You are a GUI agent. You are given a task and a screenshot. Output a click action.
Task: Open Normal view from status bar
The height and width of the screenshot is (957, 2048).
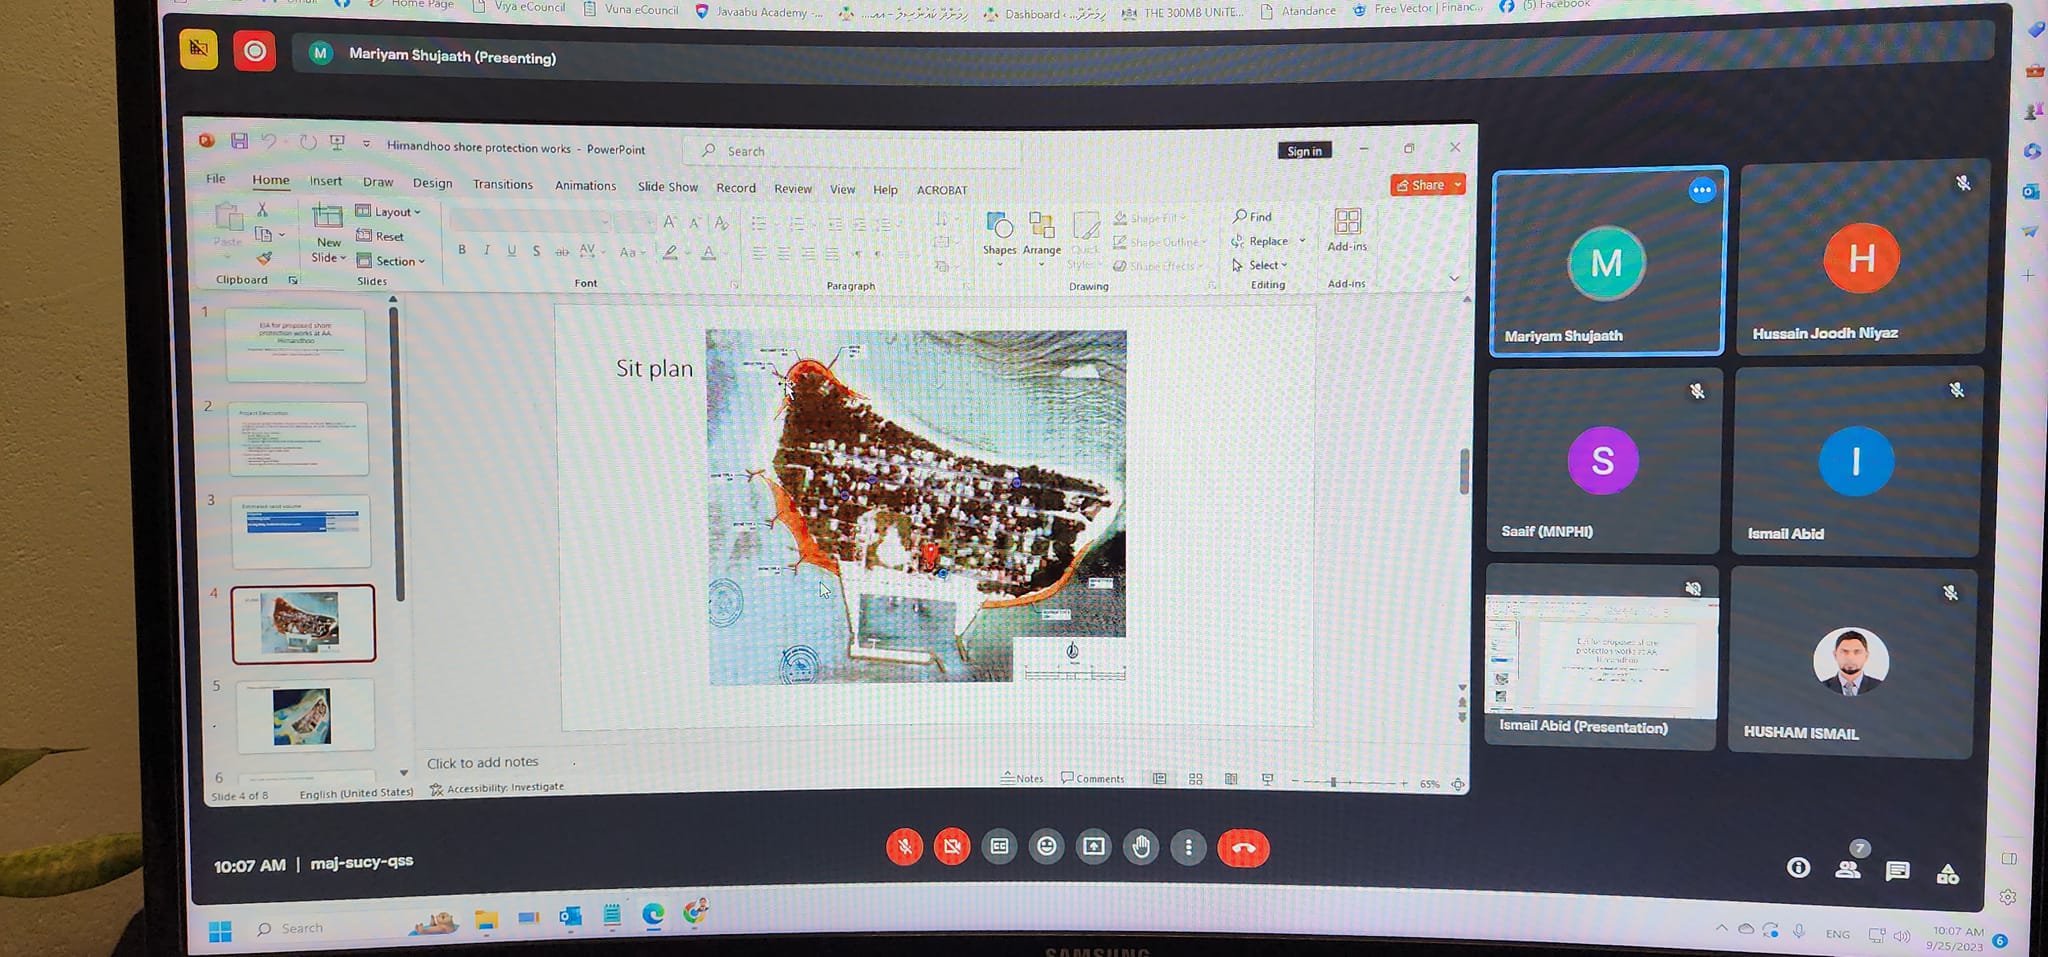(x=1159, y=778)
